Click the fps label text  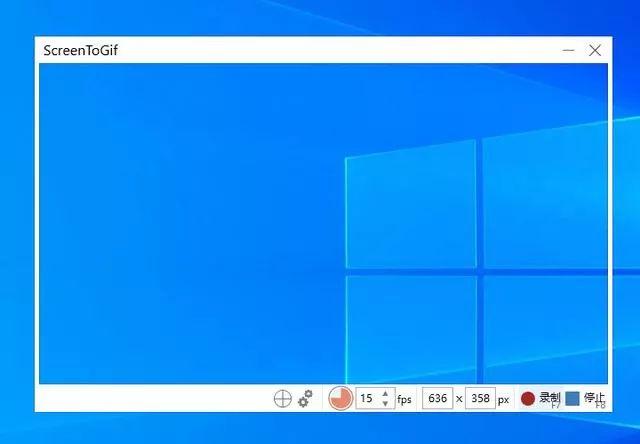[404, 399]
